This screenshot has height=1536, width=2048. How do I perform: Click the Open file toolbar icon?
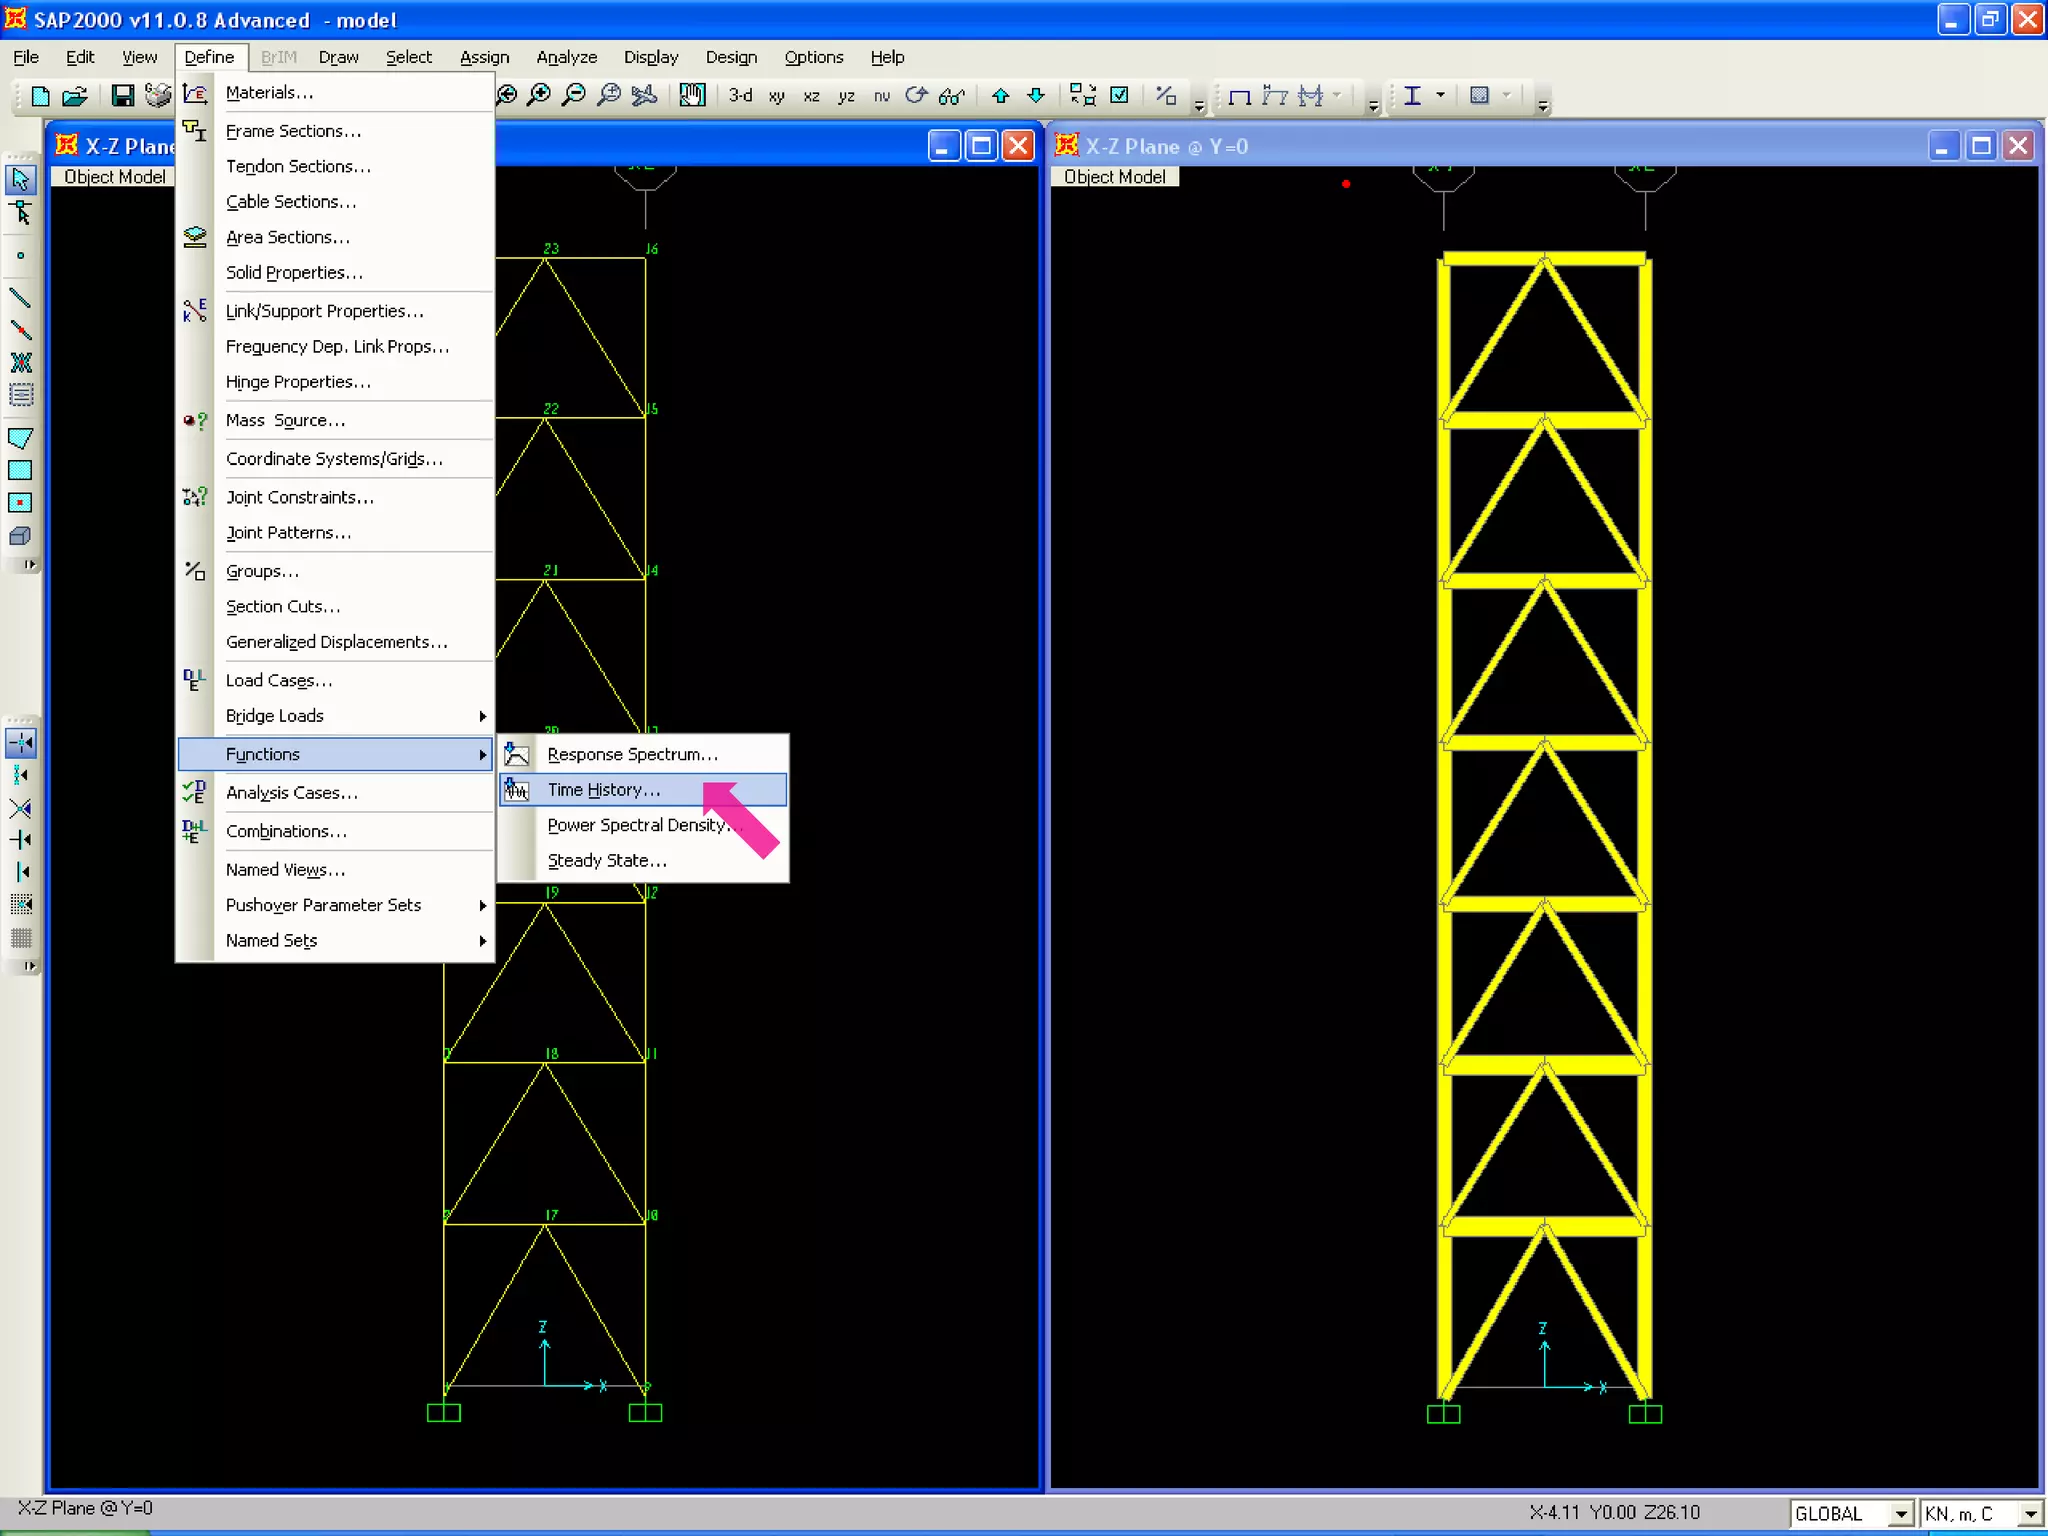click(75, 96)
